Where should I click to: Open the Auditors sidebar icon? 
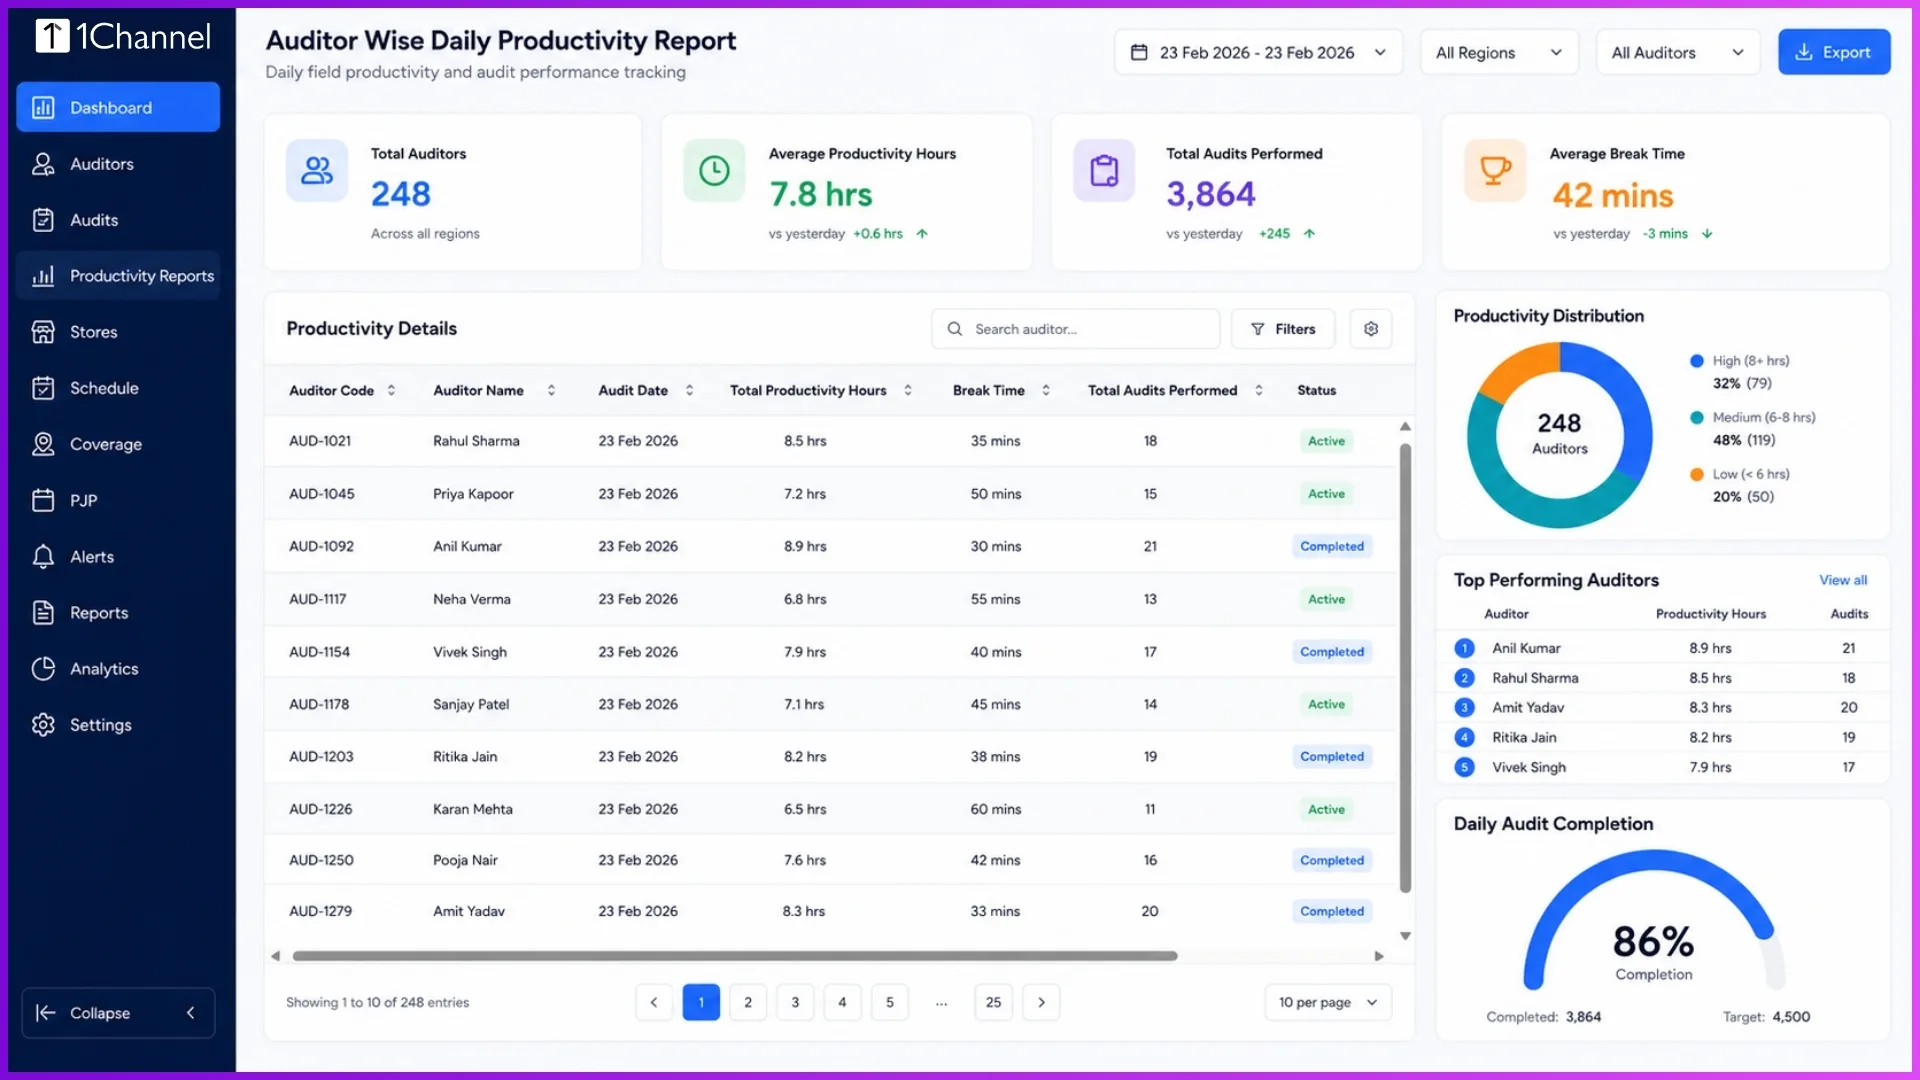(x=43, y=164)
